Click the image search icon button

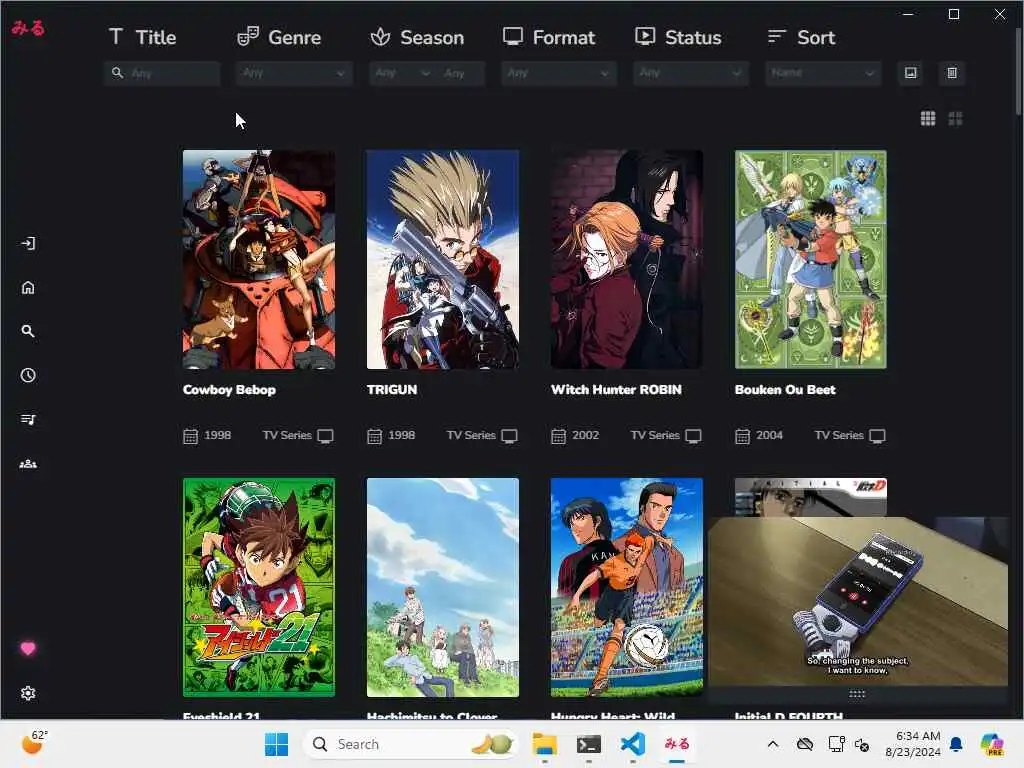(x=910, y=72)
